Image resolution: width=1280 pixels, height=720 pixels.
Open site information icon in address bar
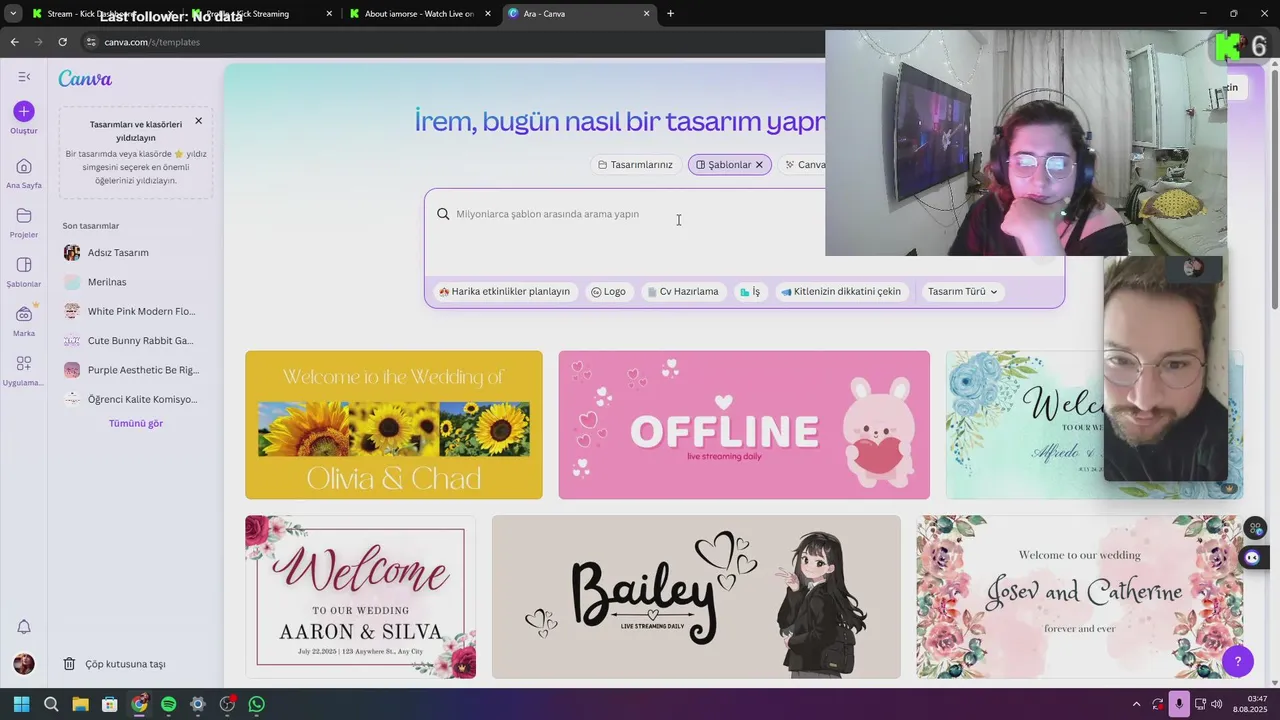click(91, 42)
